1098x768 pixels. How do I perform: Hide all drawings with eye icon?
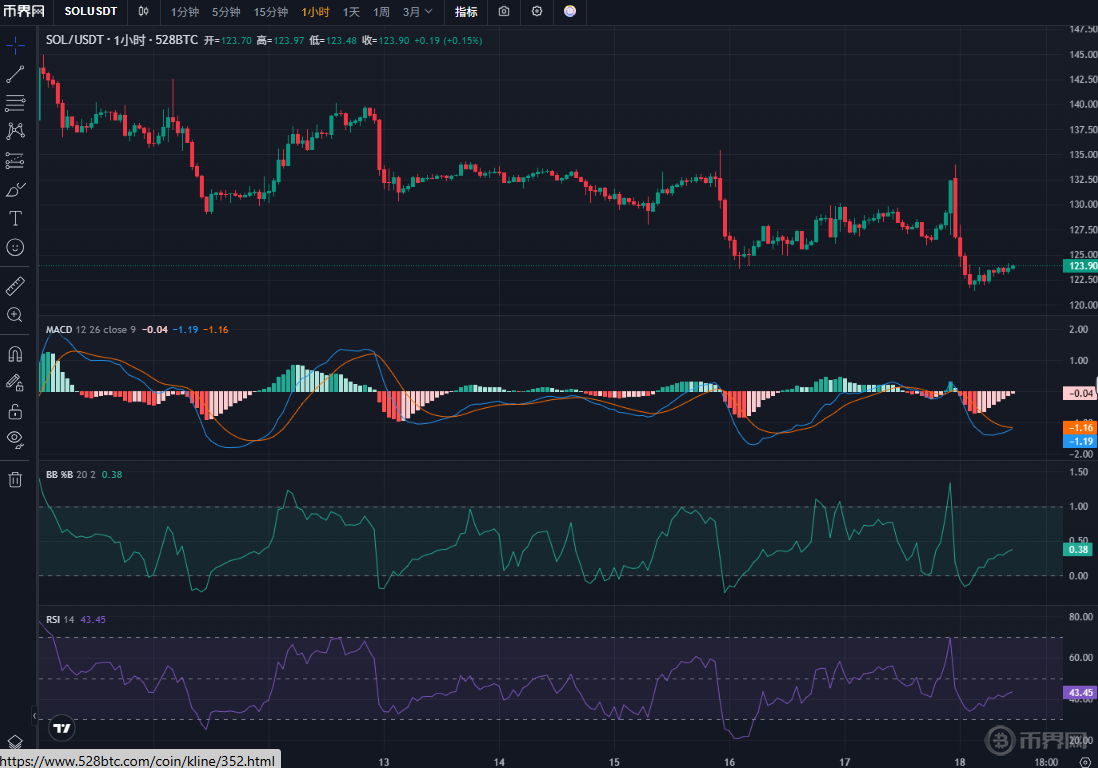pyautogui.click(x=15, y=438)
